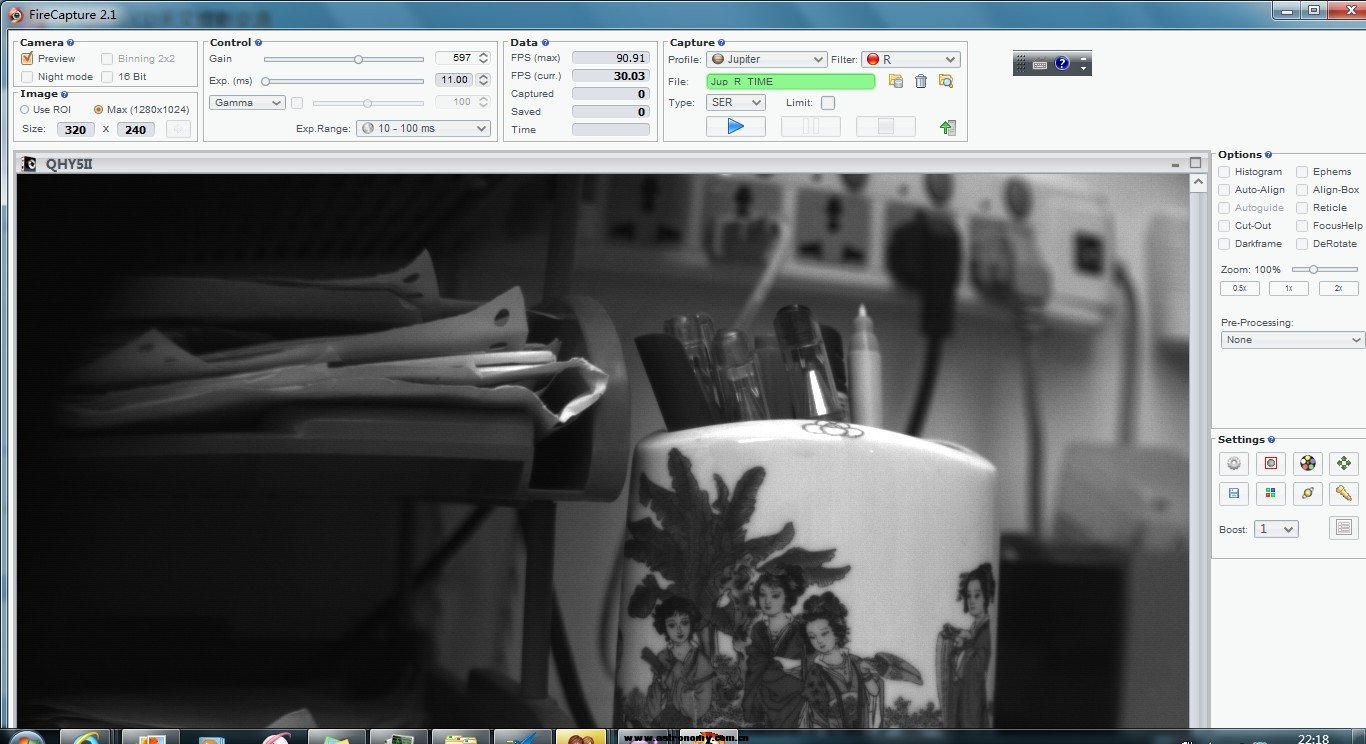Click question mark in the floating toolbar
Viewport: 1366px width, 744px height.
pos(1062,64)
